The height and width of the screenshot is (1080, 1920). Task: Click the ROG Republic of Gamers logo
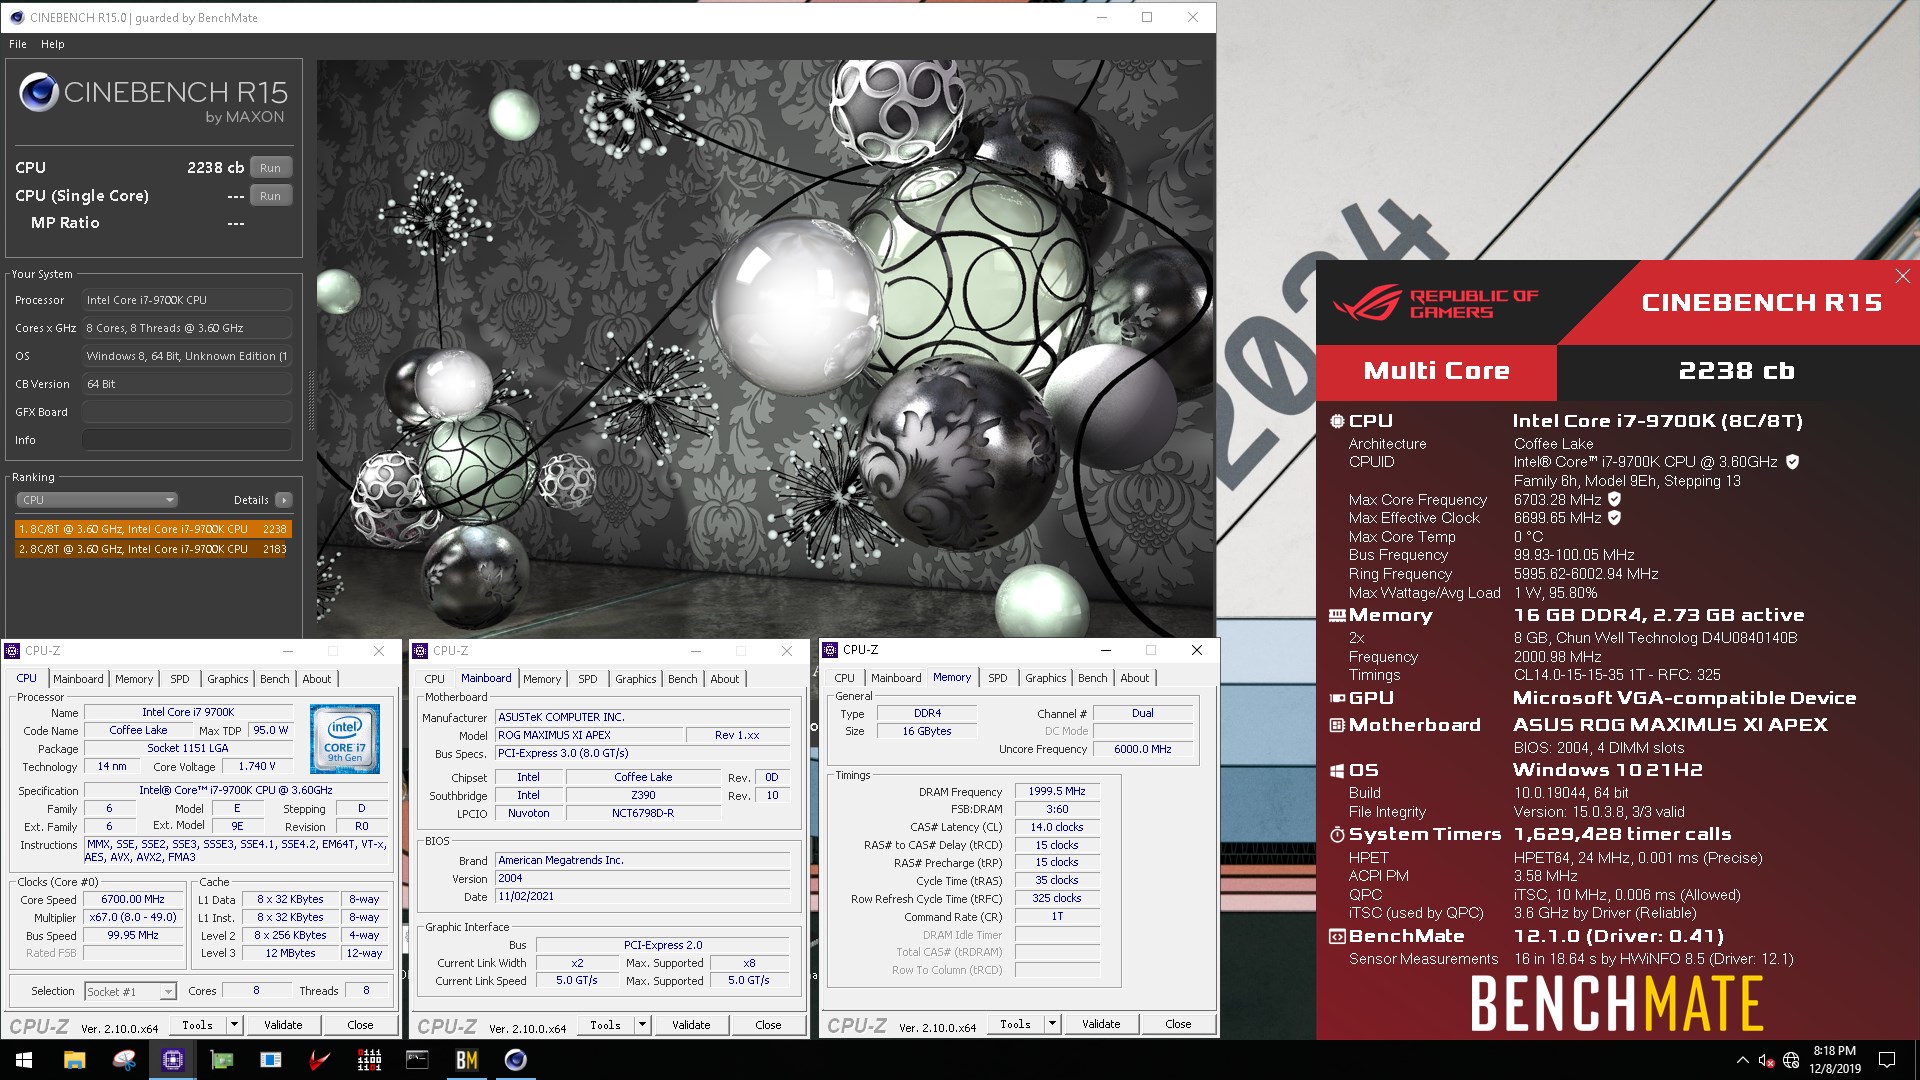tap(1436, 303)
